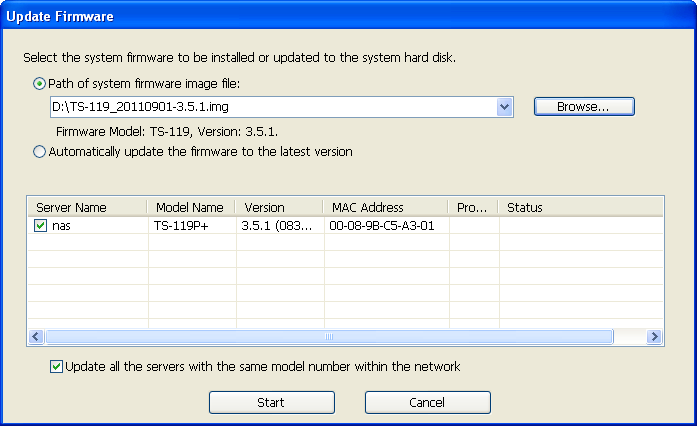Click the Browse... button
The image size is (697, 426).
pyautogui.click(x=584, y=107)
